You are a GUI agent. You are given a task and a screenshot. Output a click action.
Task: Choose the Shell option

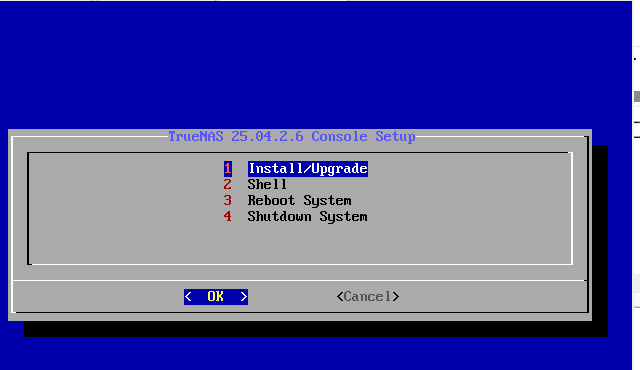click(267, 184)
